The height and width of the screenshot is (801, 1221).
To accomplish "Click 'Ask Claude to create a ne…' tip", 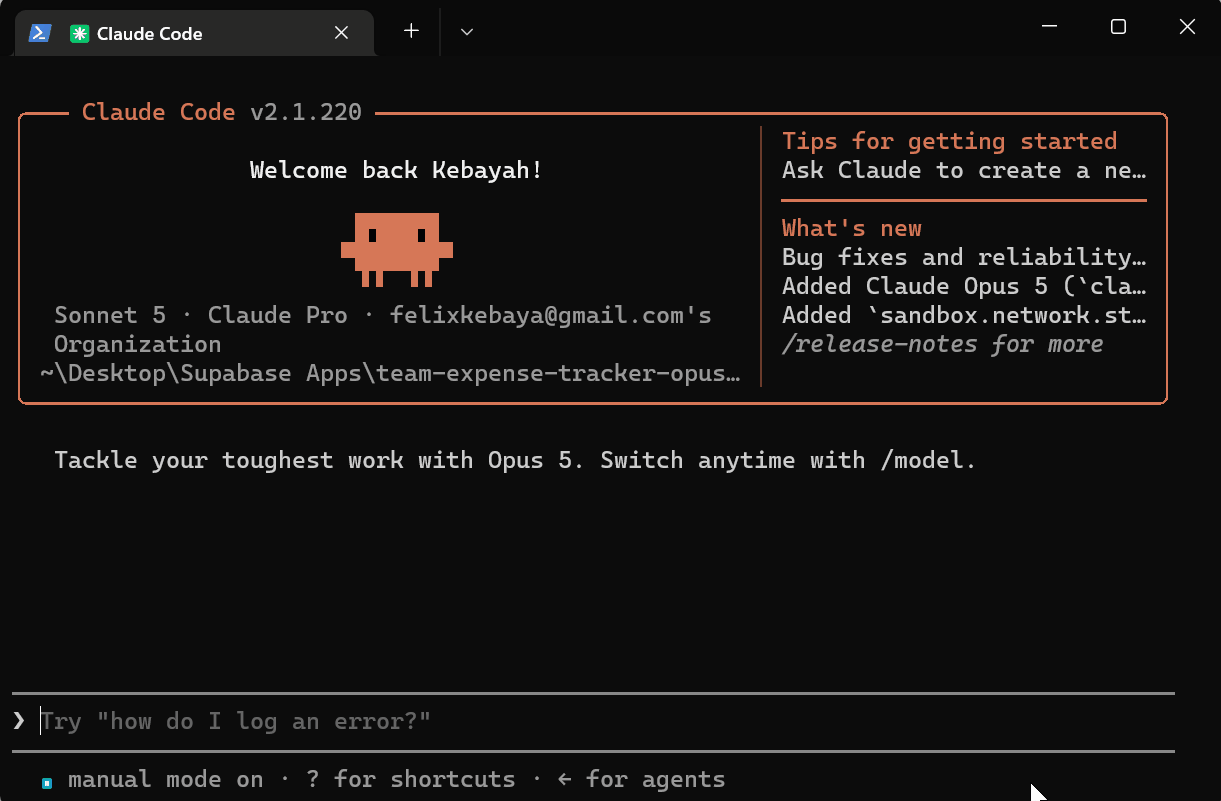I will [964, 170].
